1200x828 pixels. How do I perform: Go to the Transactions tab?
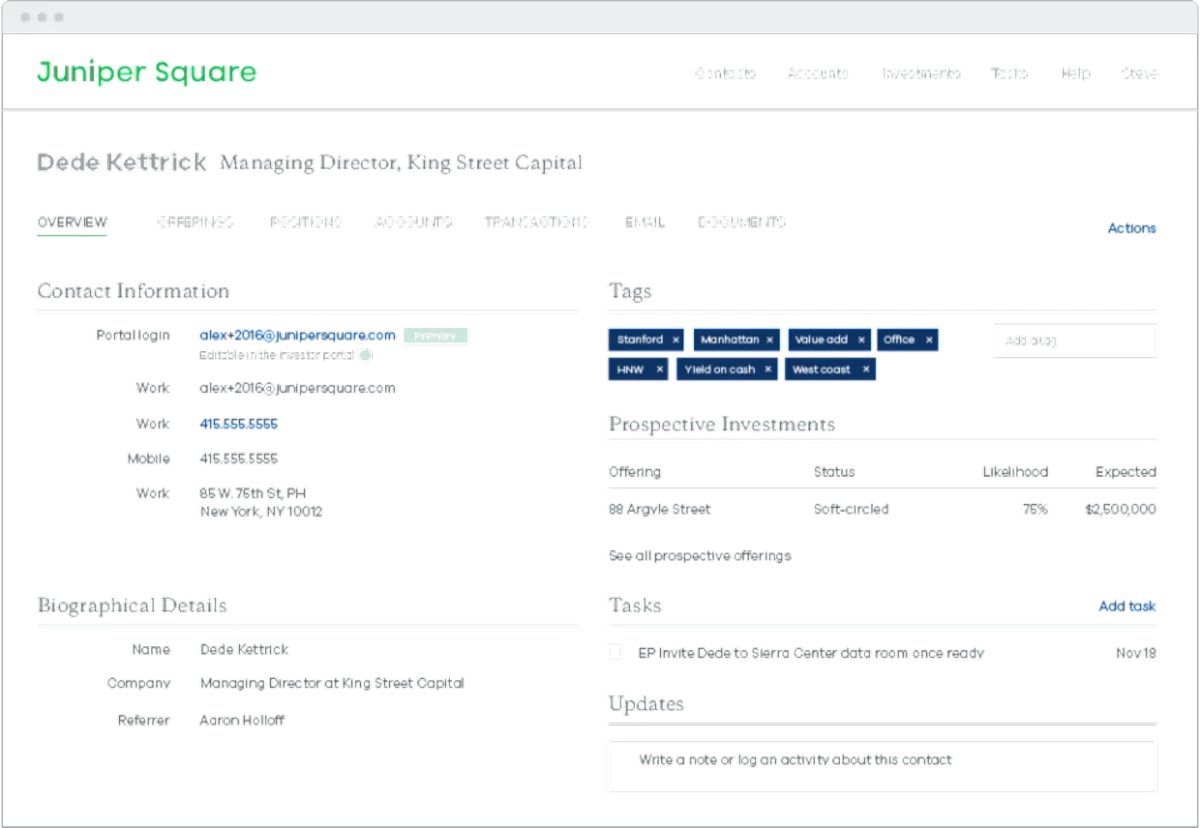(536, 222)
